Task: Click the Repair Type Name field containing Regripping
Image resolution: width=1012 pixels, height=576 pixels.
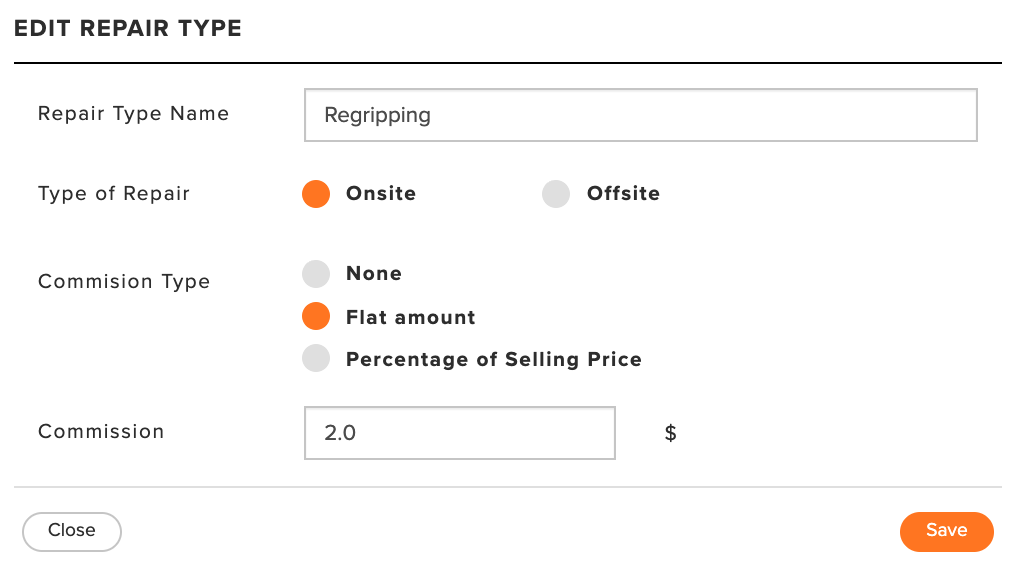Action: pos(641,115)
